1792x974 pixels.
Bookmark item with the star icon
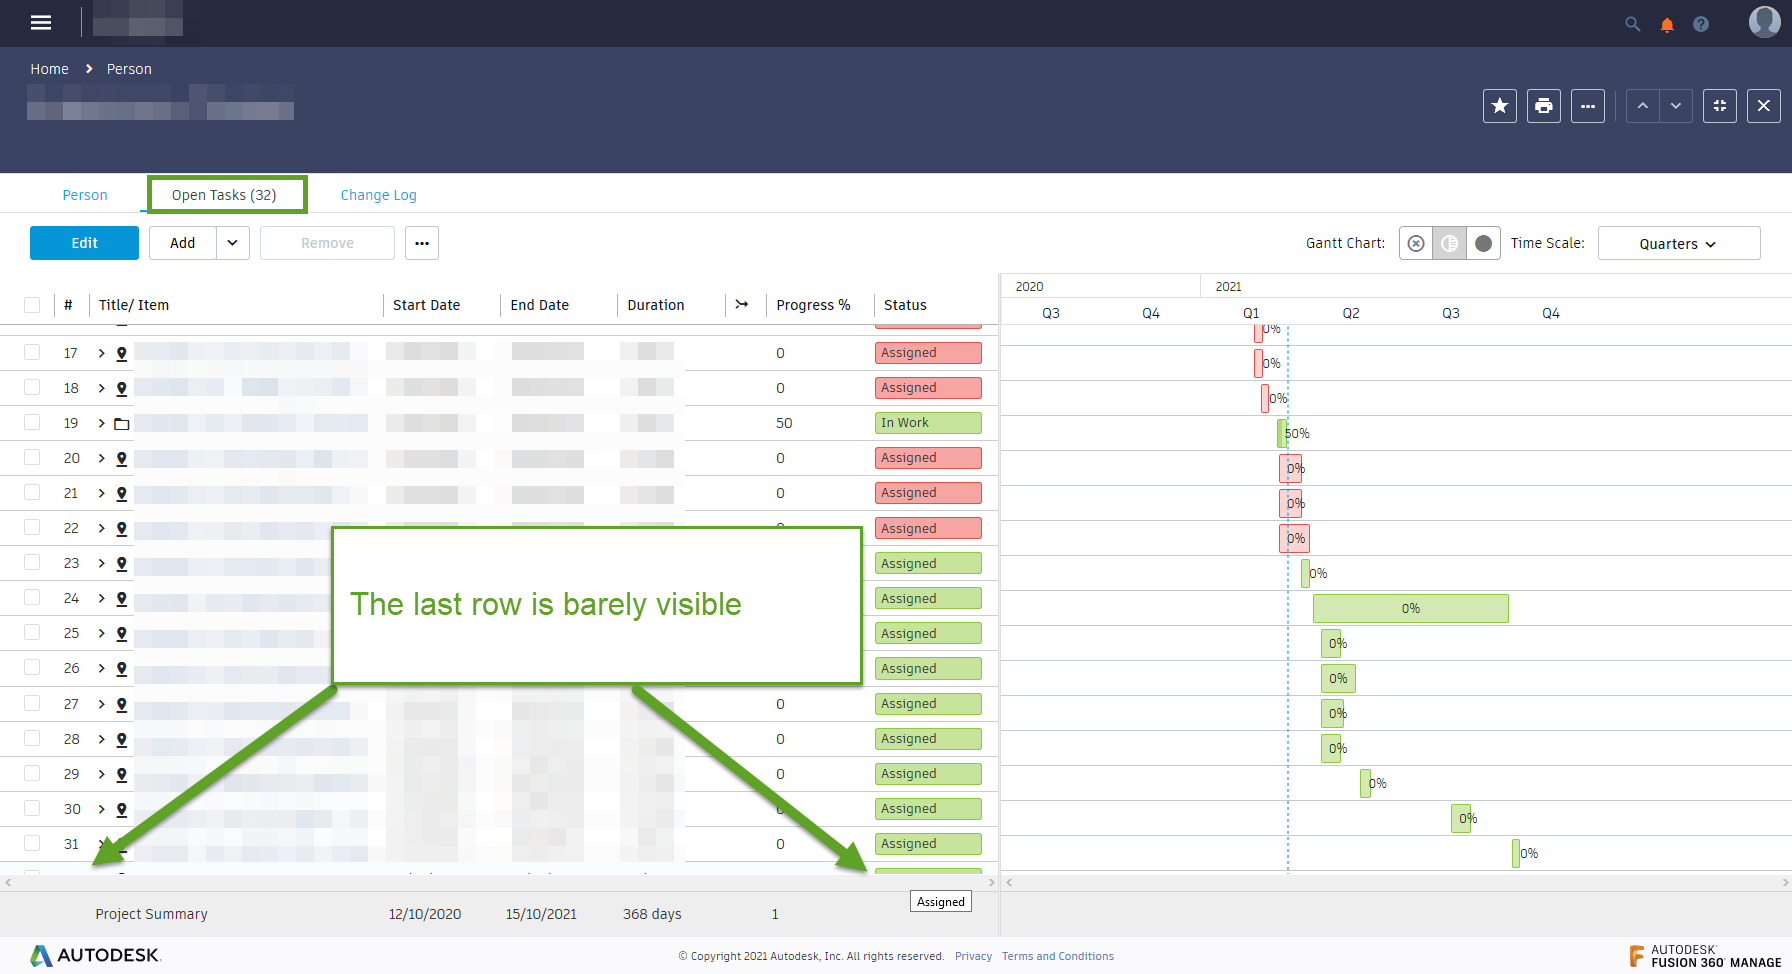1499,106
